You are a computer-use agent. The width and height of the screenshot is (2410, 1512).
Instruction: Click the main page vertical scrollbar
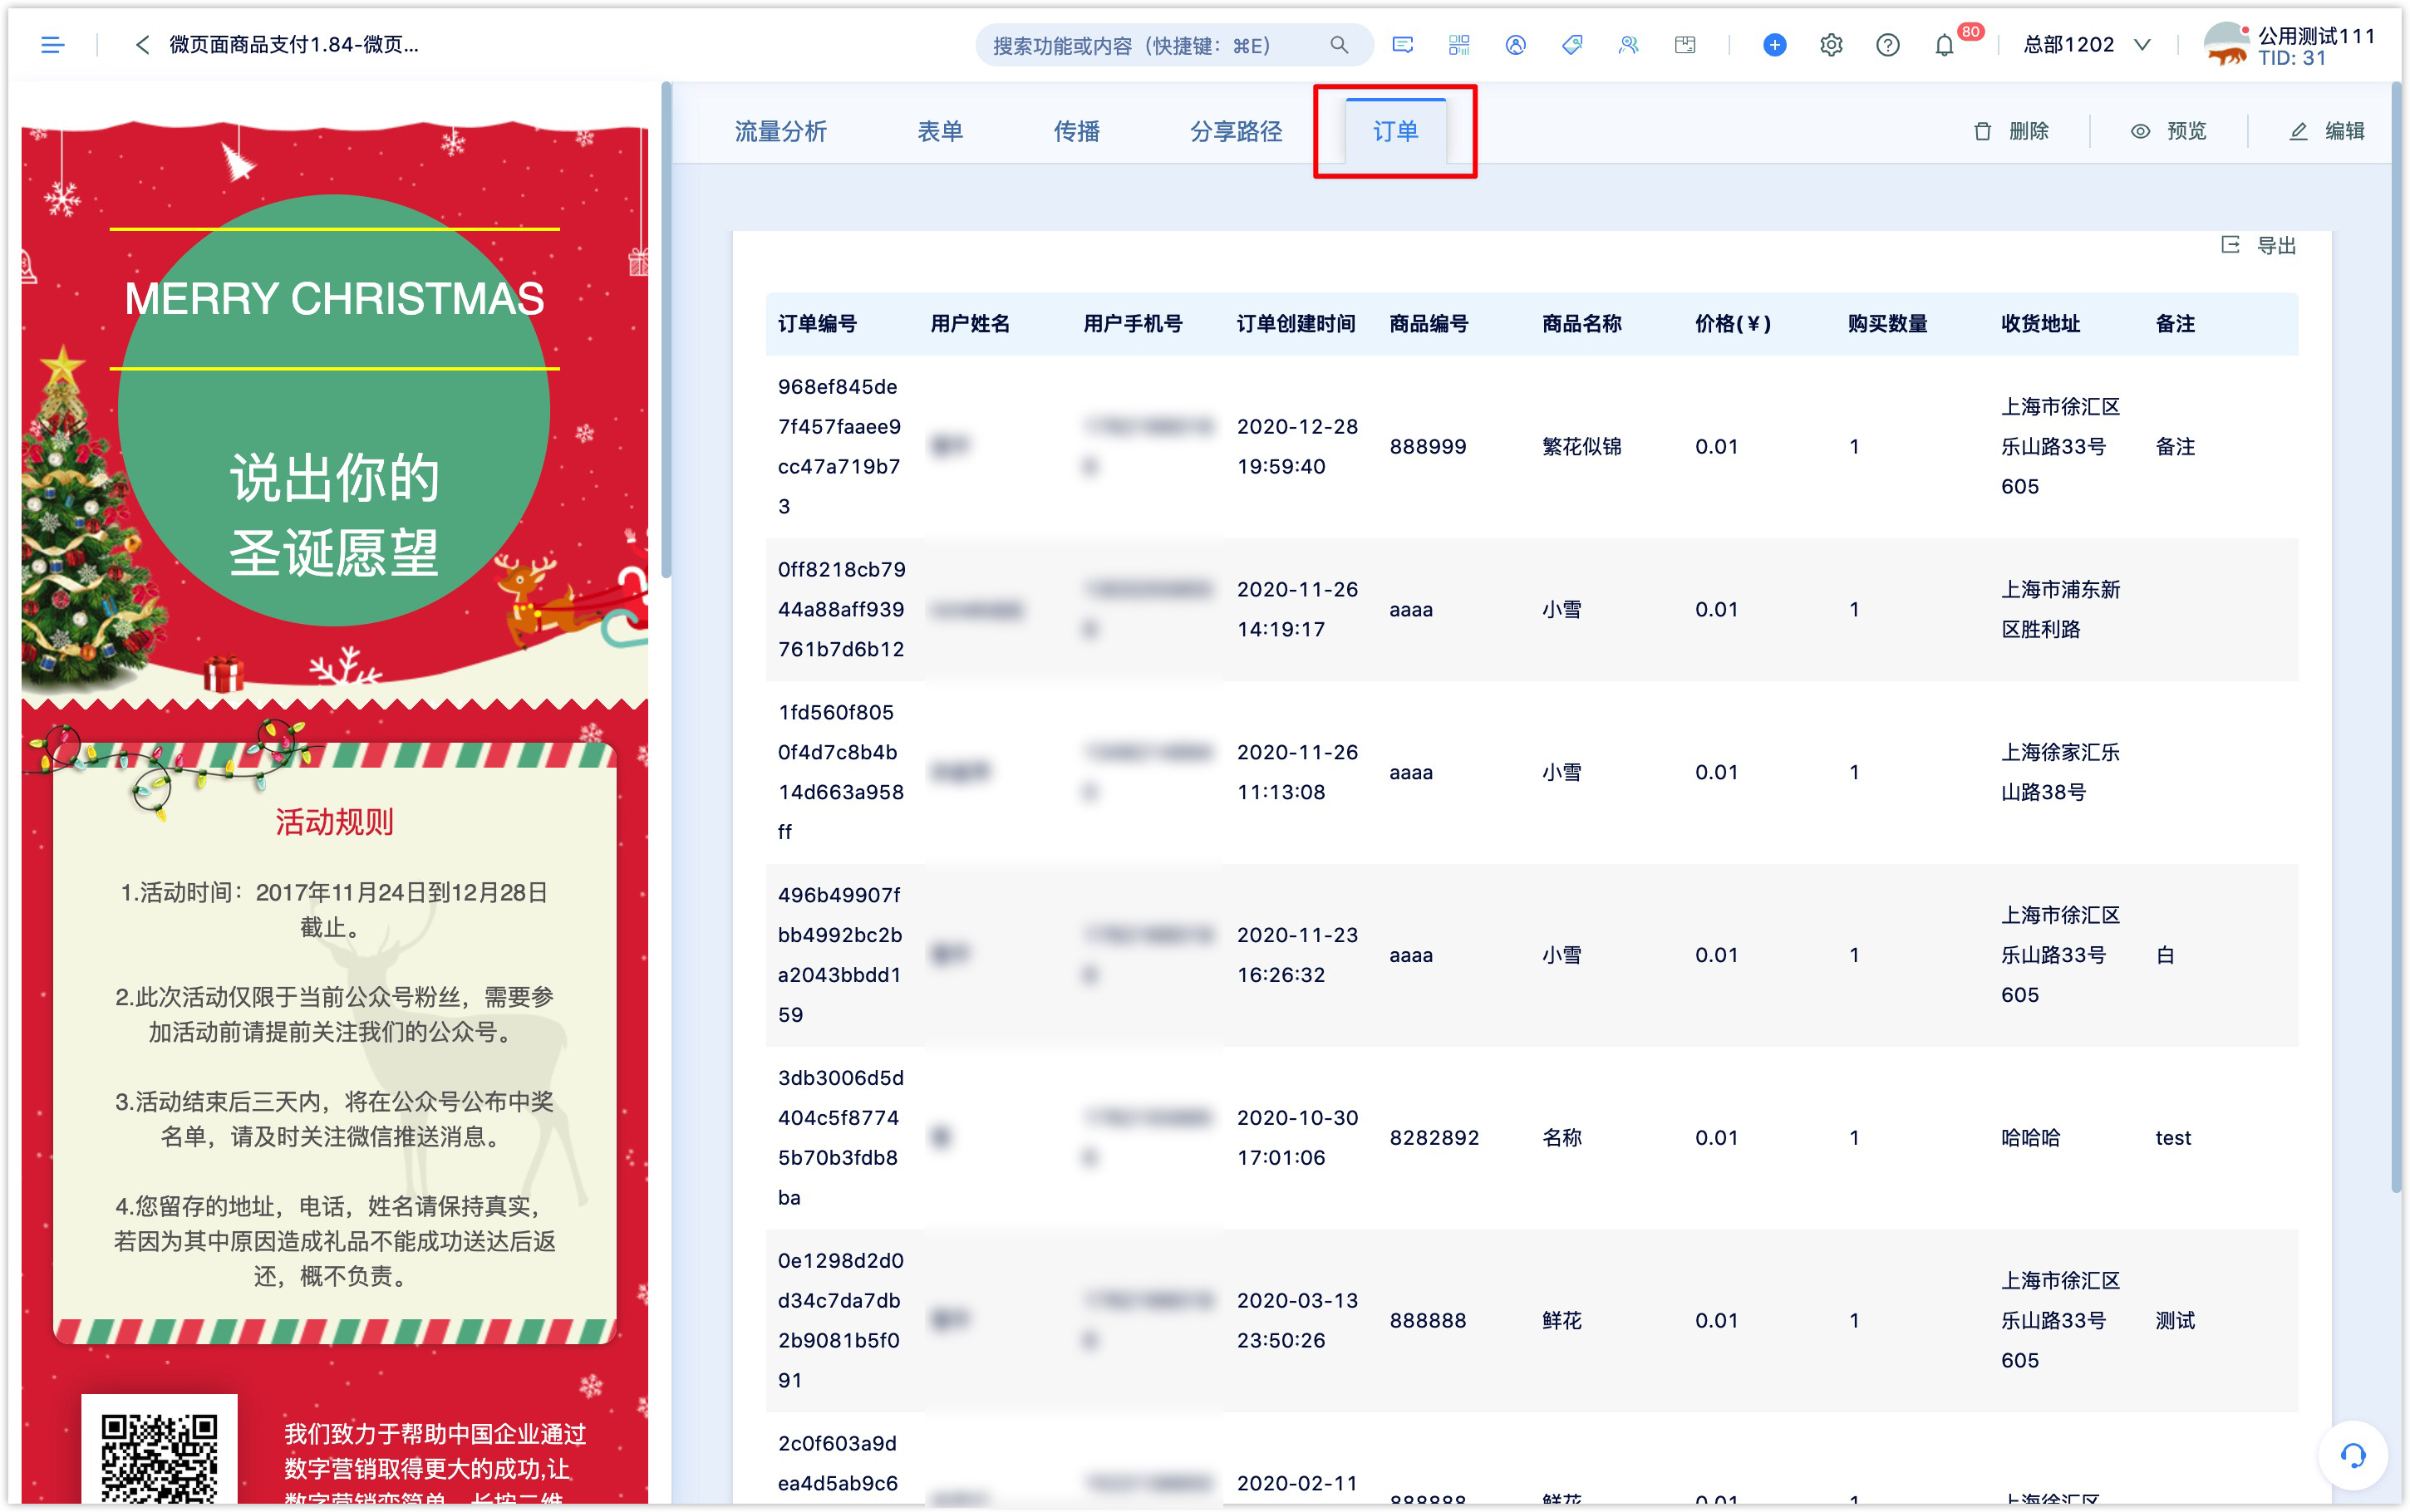pos(2396,637)
